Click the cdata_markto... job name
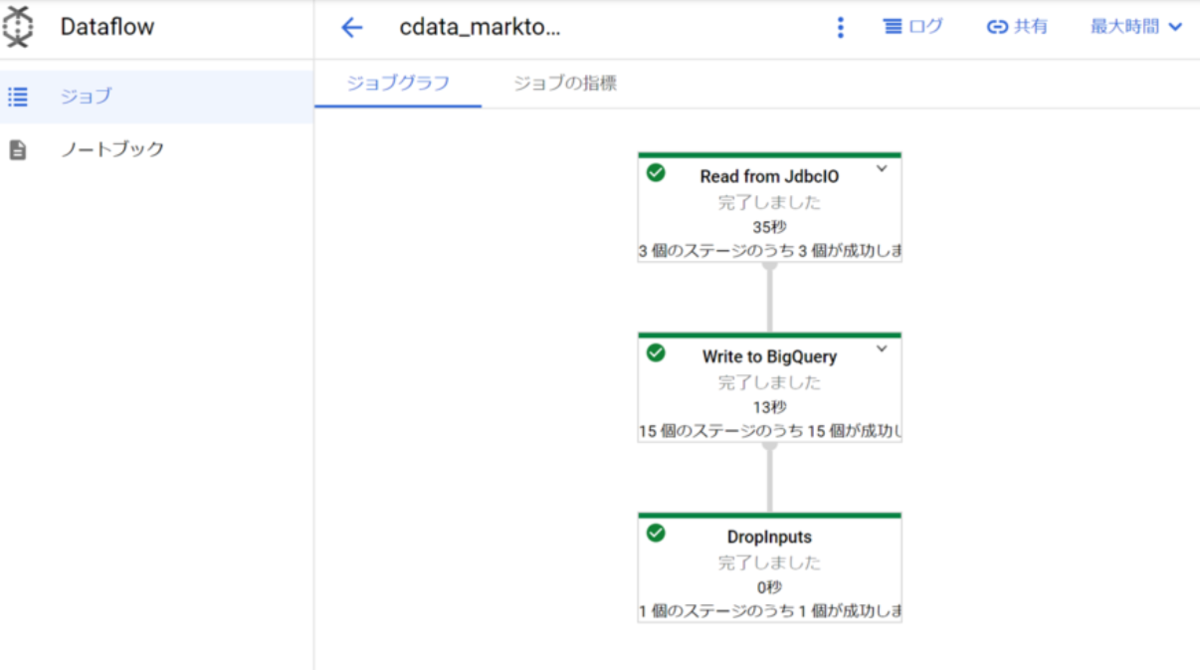Image resolution: width=1200 pixels, height=670 pixels. [x=480, y=28]
